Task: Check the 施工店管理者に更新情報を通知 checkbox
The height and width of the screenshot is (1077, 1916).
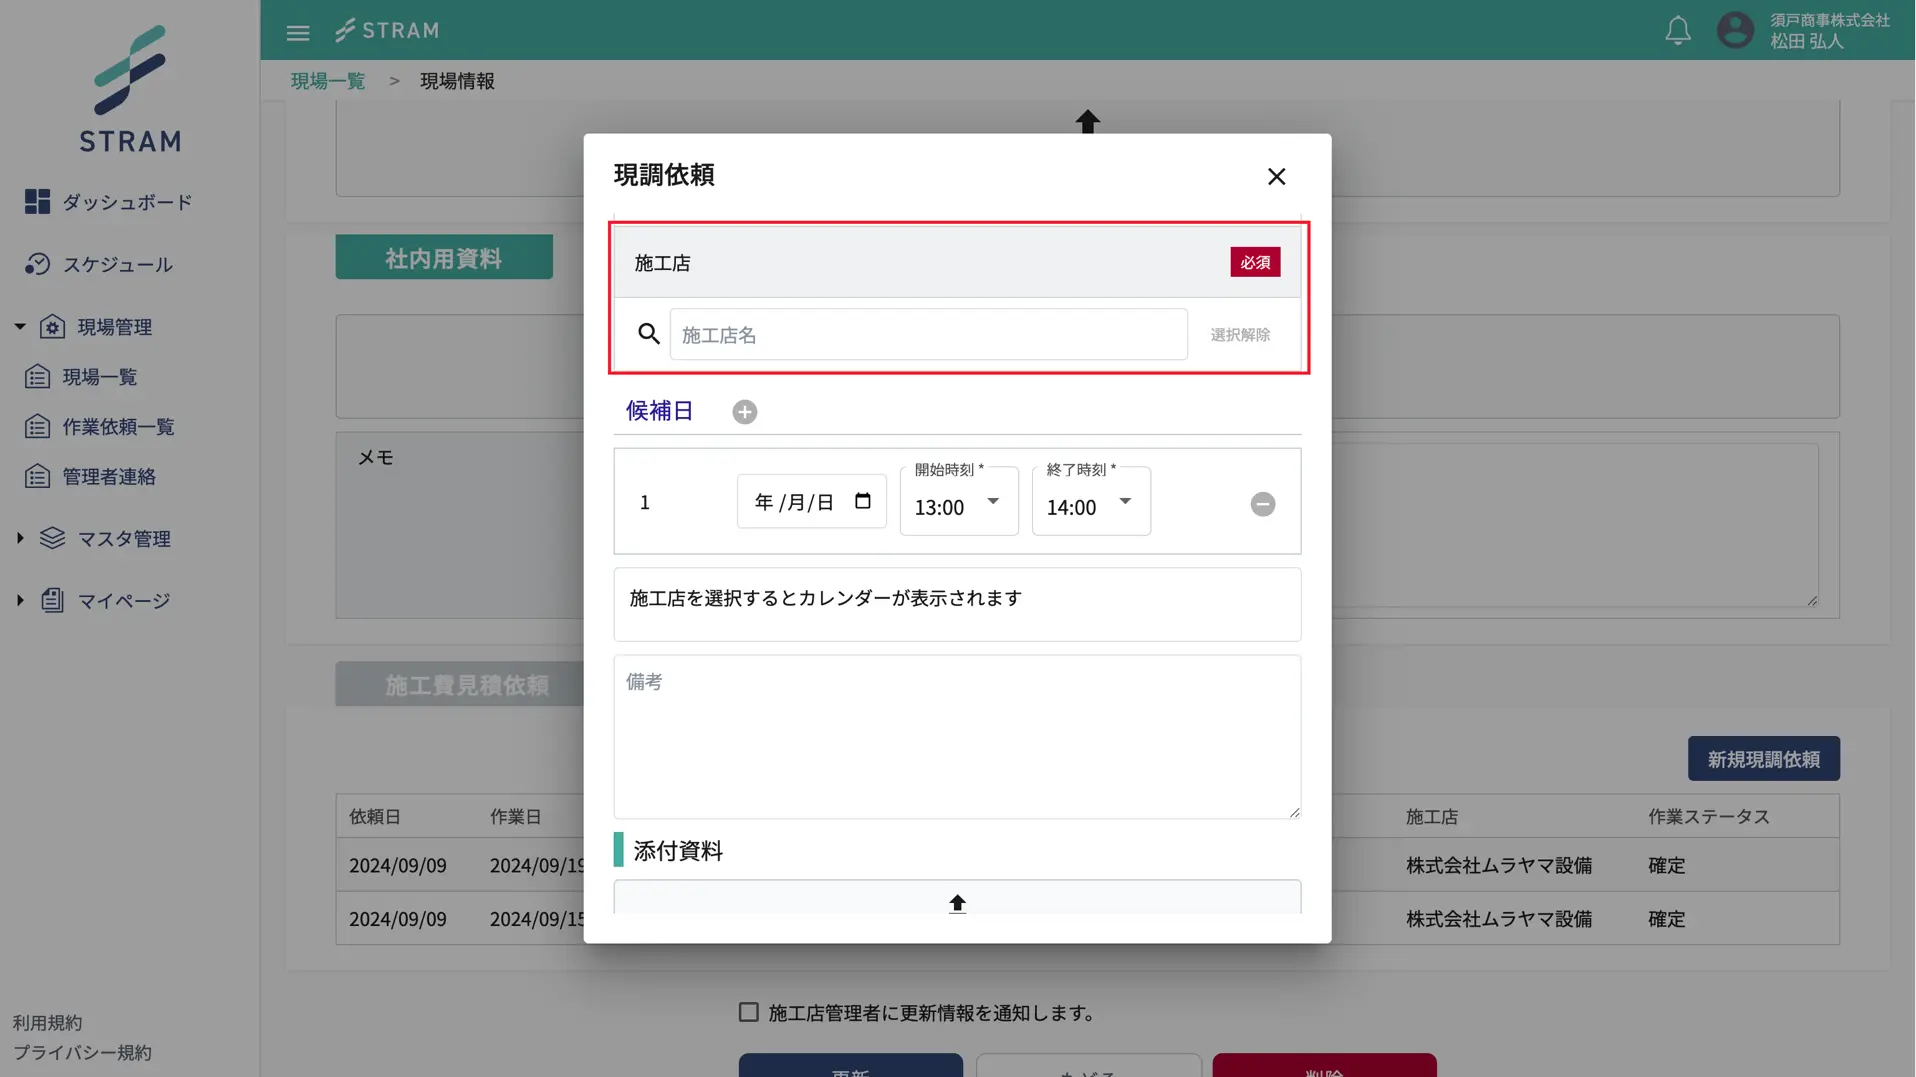Action: 749,1012
